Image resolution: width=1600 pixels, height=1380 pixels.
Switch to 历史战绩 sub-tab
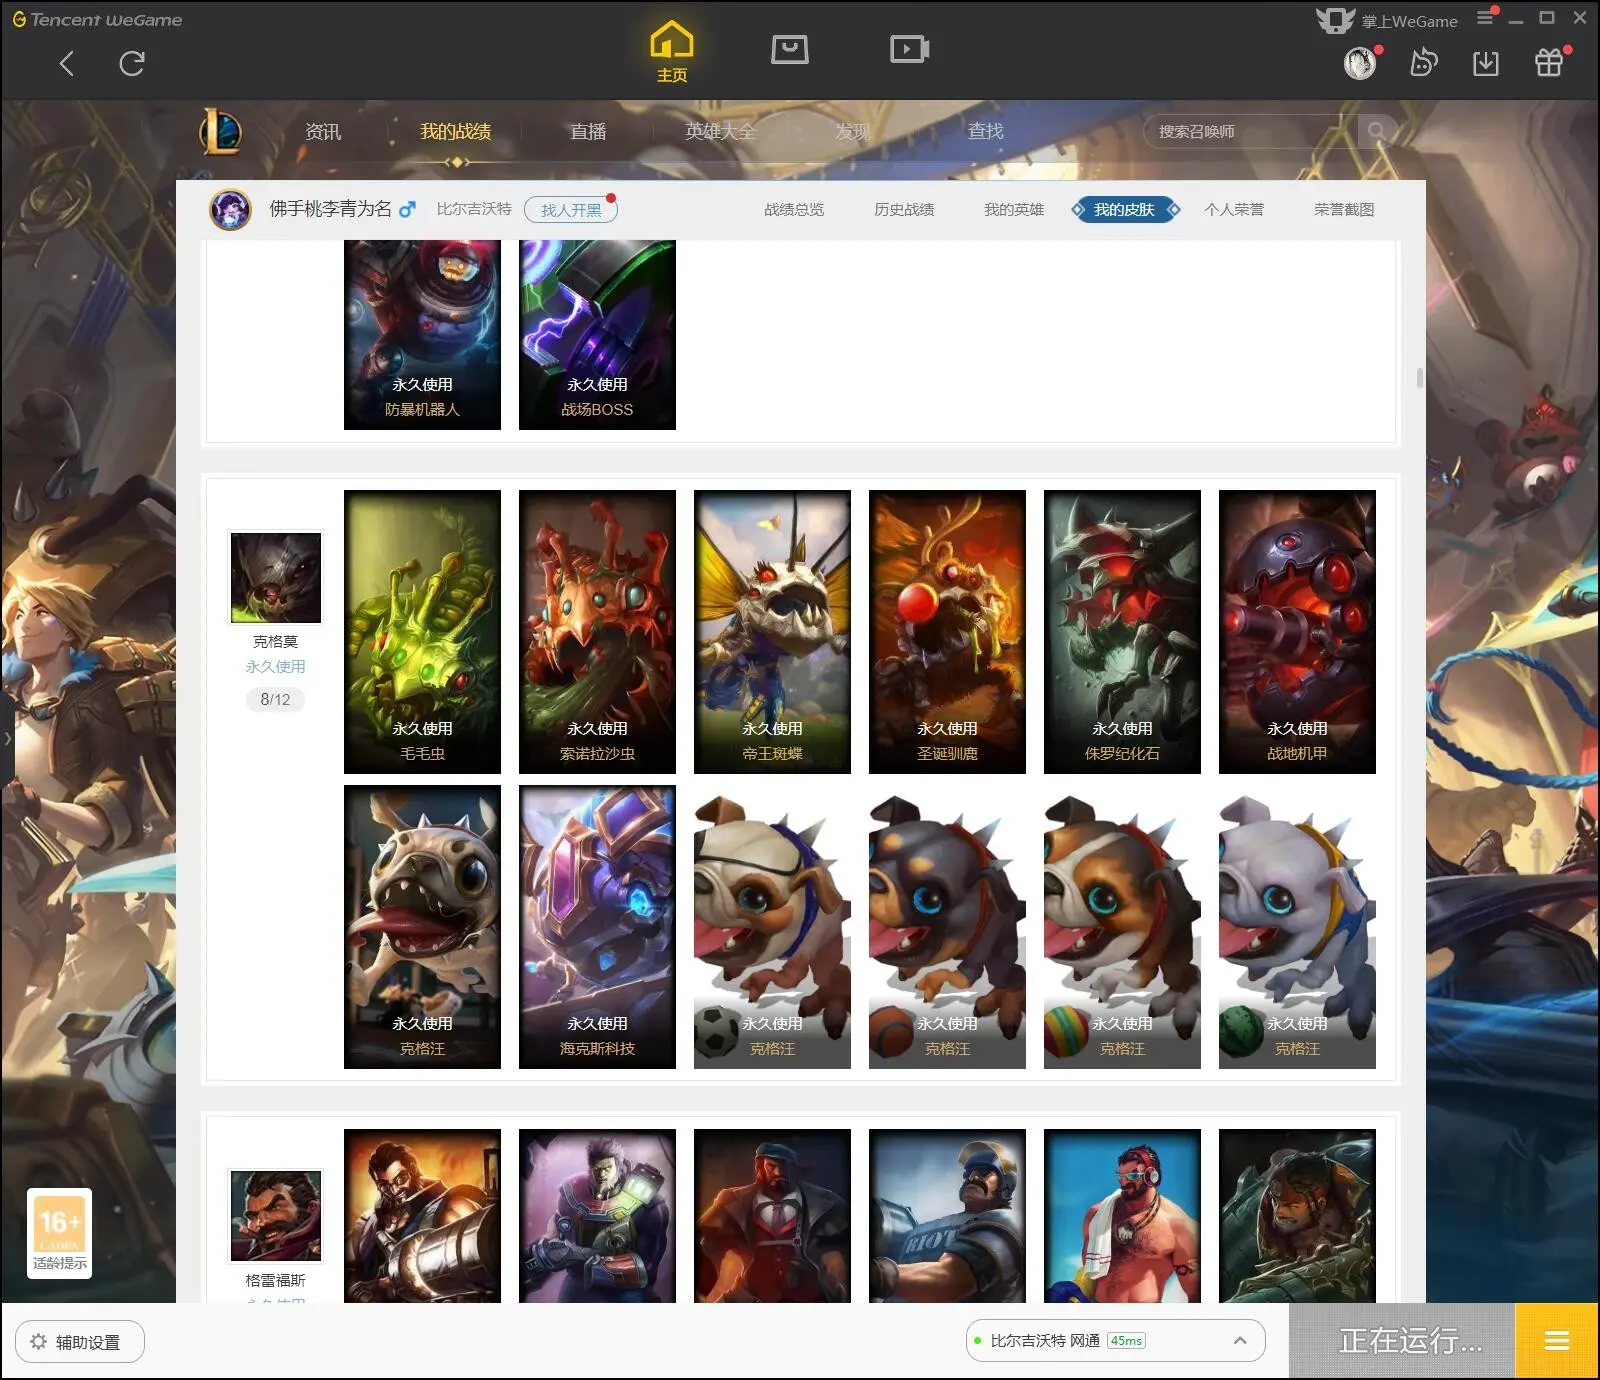[904, 210]
